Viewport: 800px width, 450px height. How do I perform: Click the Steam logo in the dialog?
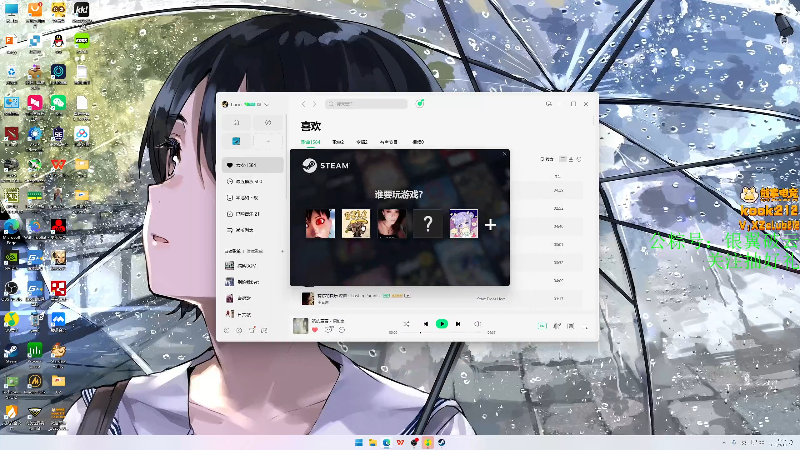(326, 165)
